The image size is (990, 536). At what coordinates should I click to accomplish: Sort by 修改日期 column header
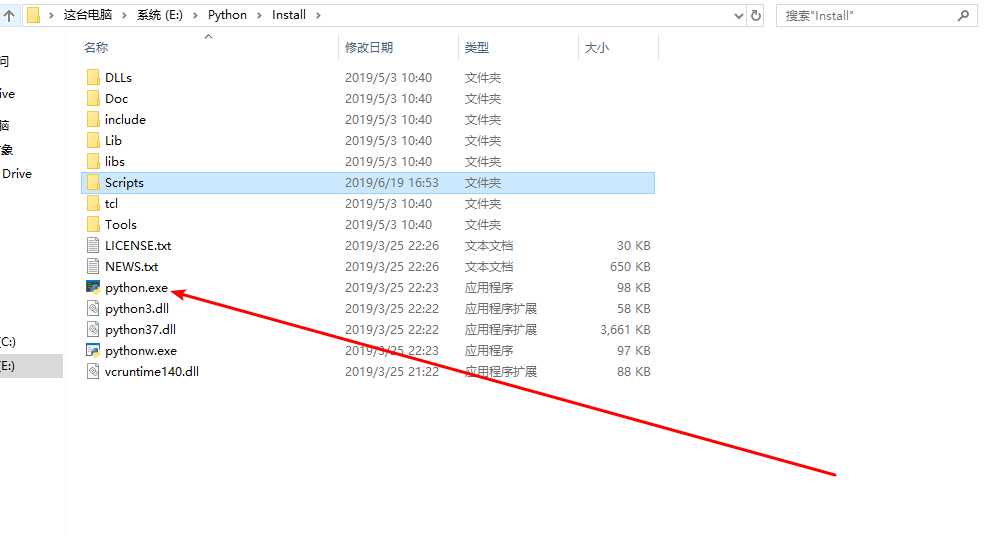tap(369, 47)
